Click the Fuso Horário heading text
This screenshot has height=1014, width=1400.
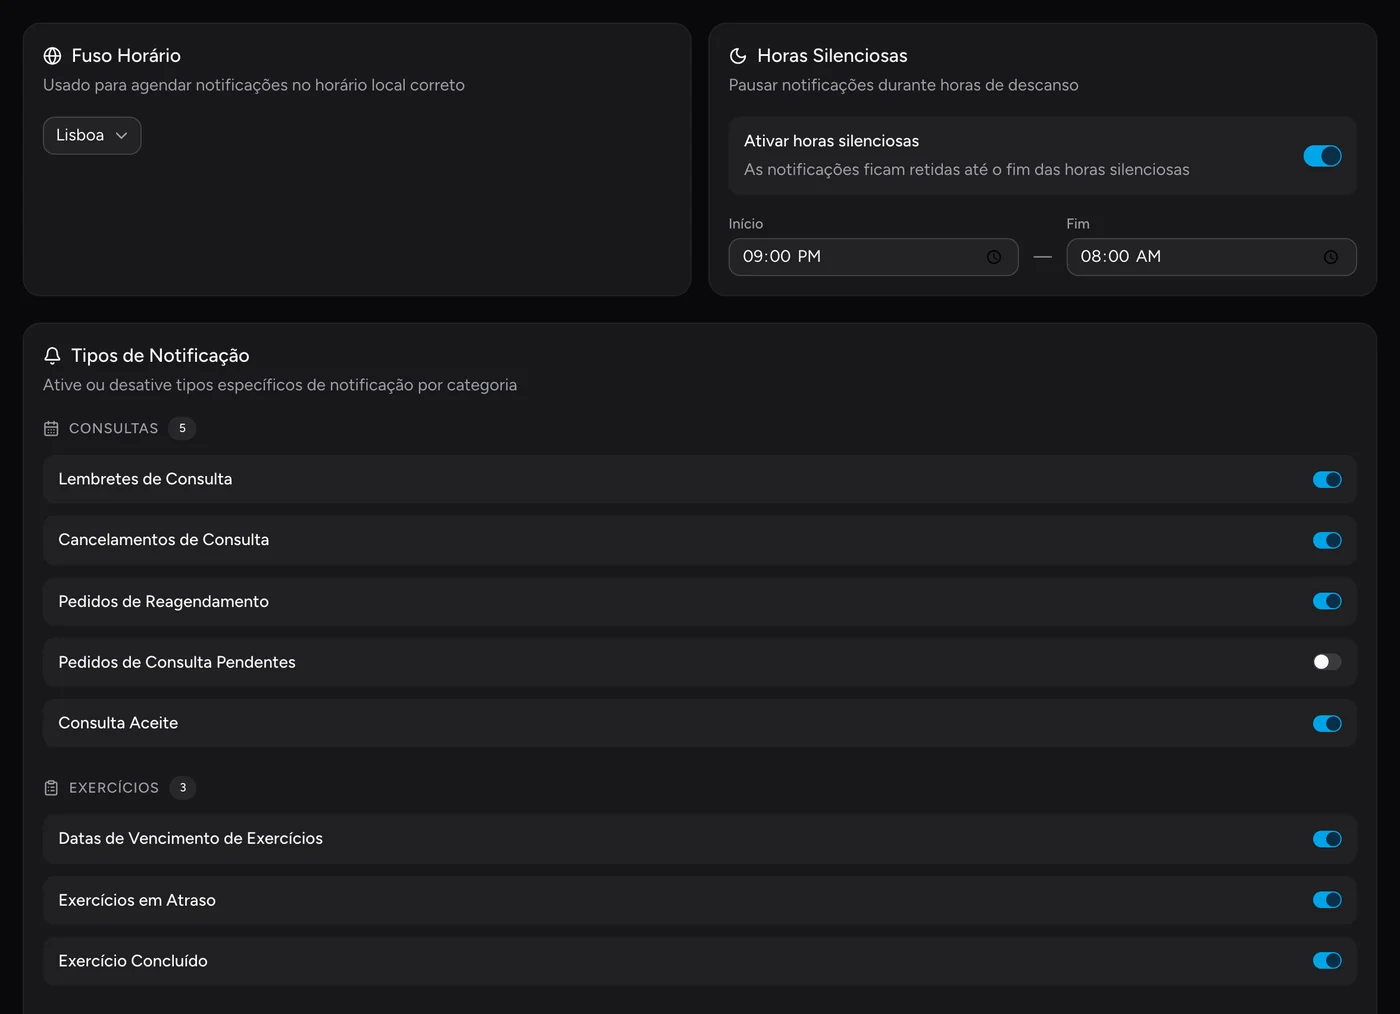tap(126, 56)
